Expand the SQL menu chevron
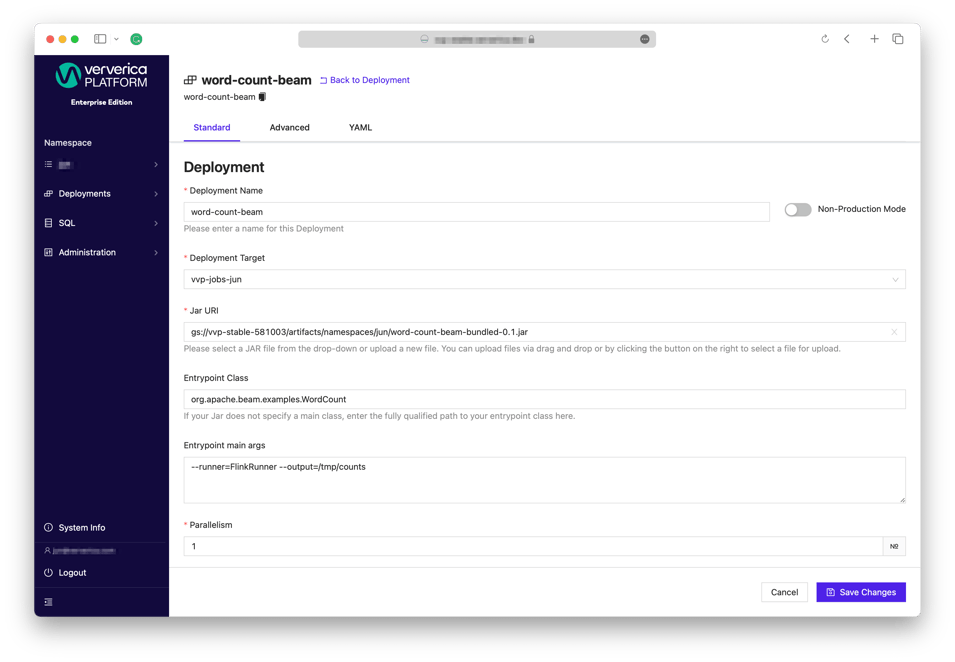The image size is (955, 662). tap(156, 223)
